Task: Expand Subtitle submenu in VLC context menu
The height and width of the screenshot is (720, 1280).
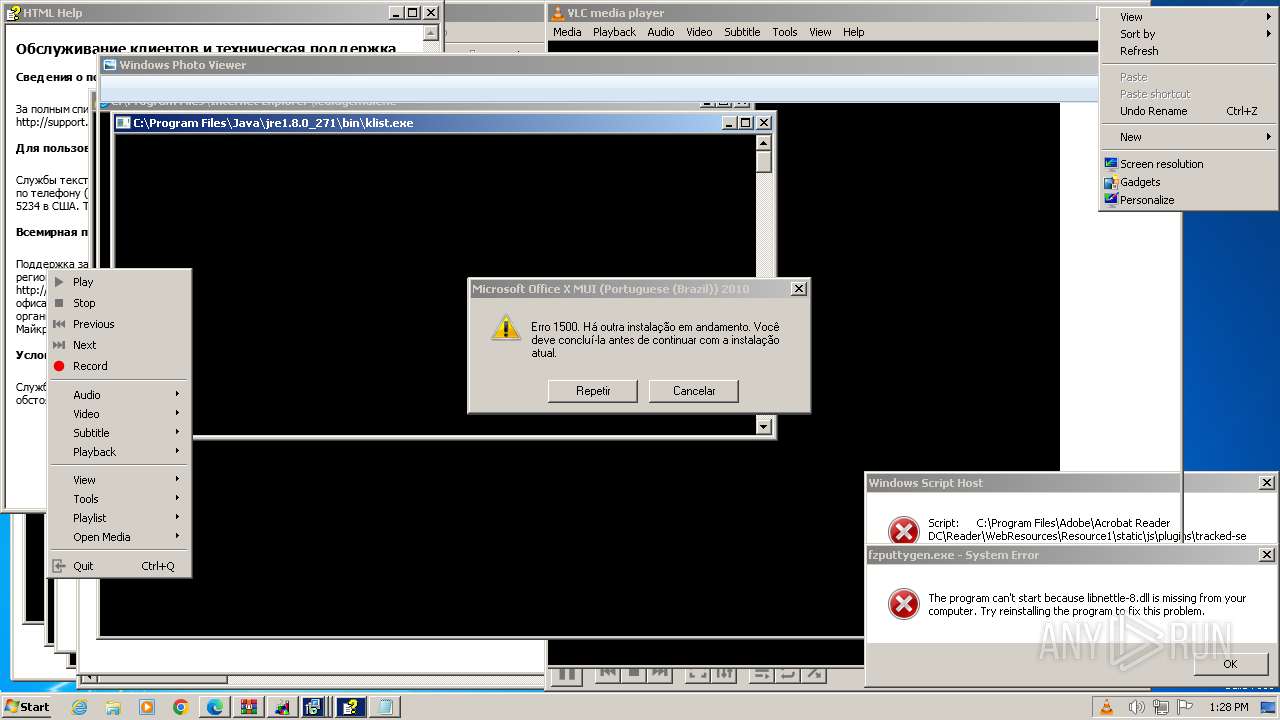Action: coord(120,433)
